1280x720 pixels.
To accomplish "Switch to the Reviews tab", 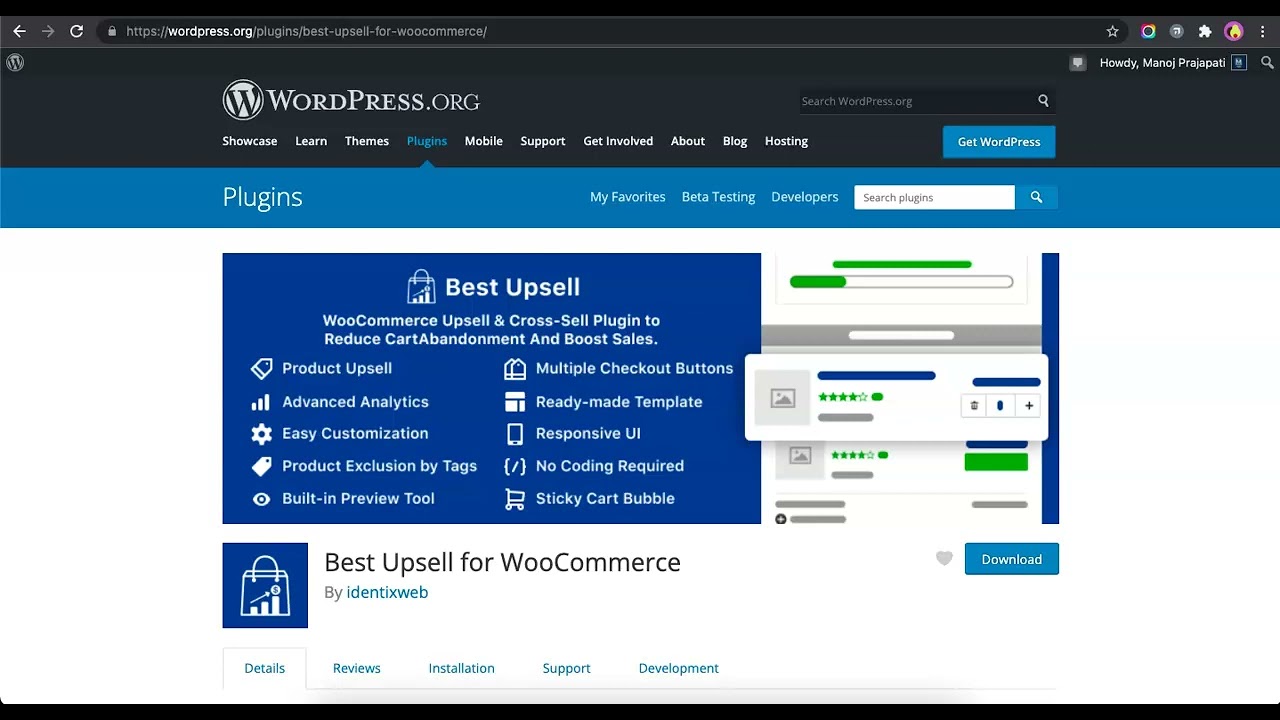I will pos(357,668).
